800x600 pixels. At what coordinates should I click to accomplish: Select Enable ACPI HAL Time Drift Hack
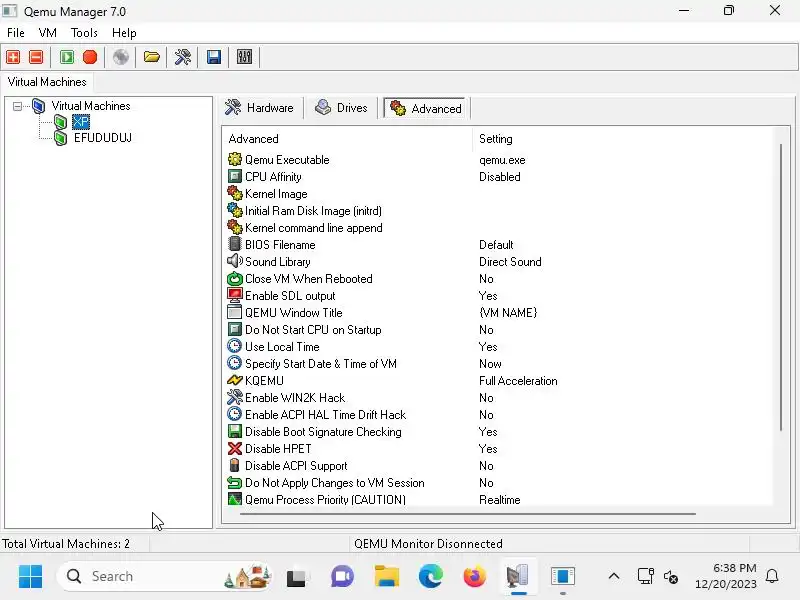325,415
